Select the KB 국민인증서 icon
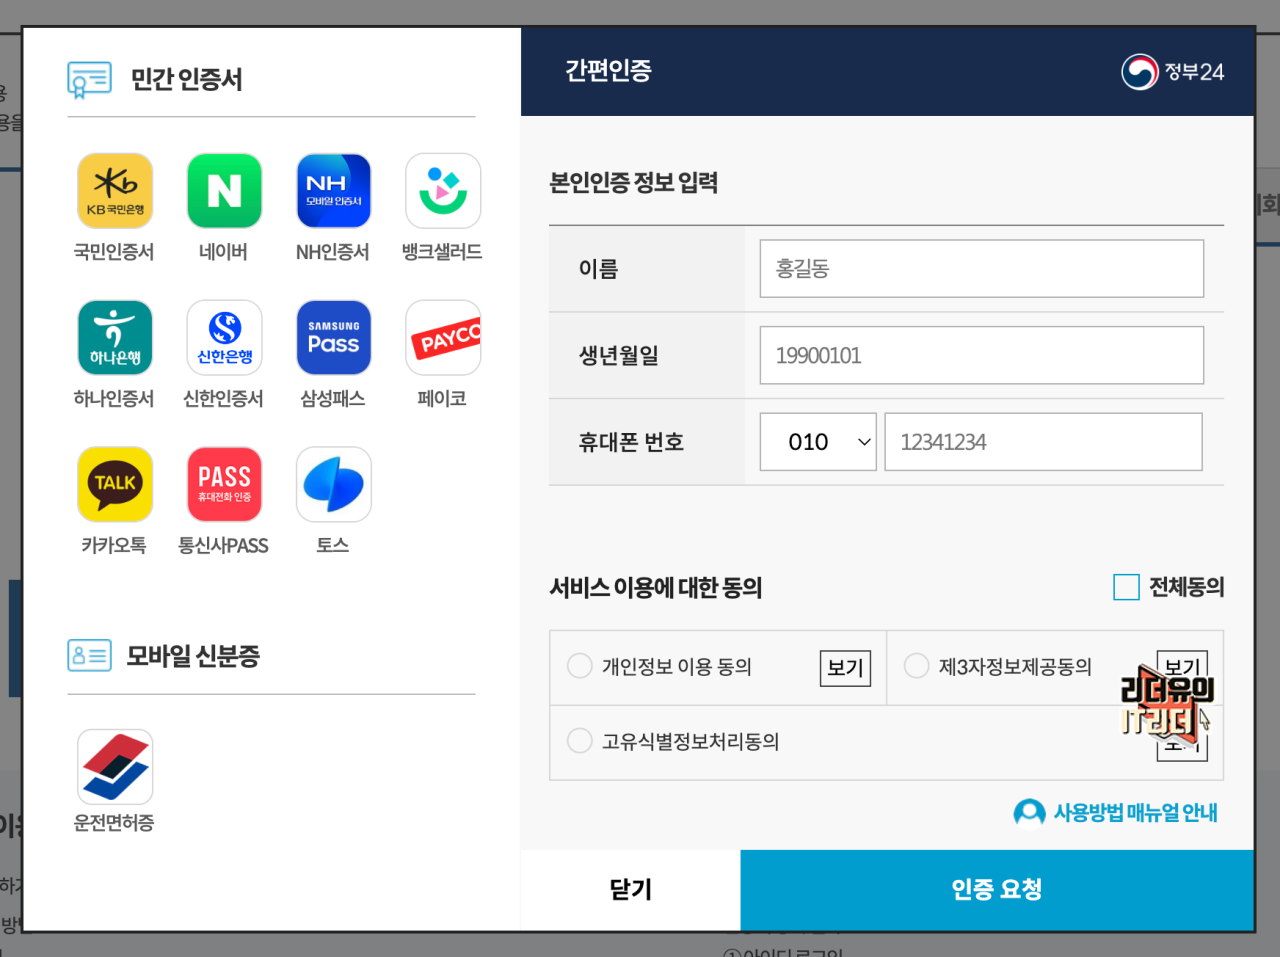Image resolution: width=1280 pixels, height=957 pixels. [x=115, y=191]
